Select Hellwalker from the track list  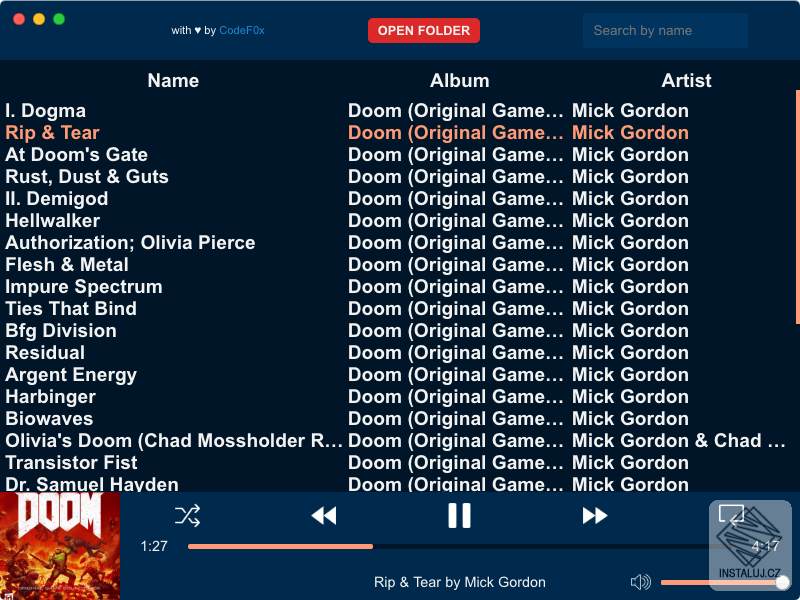pyautogui.click(x=395, y=220)
